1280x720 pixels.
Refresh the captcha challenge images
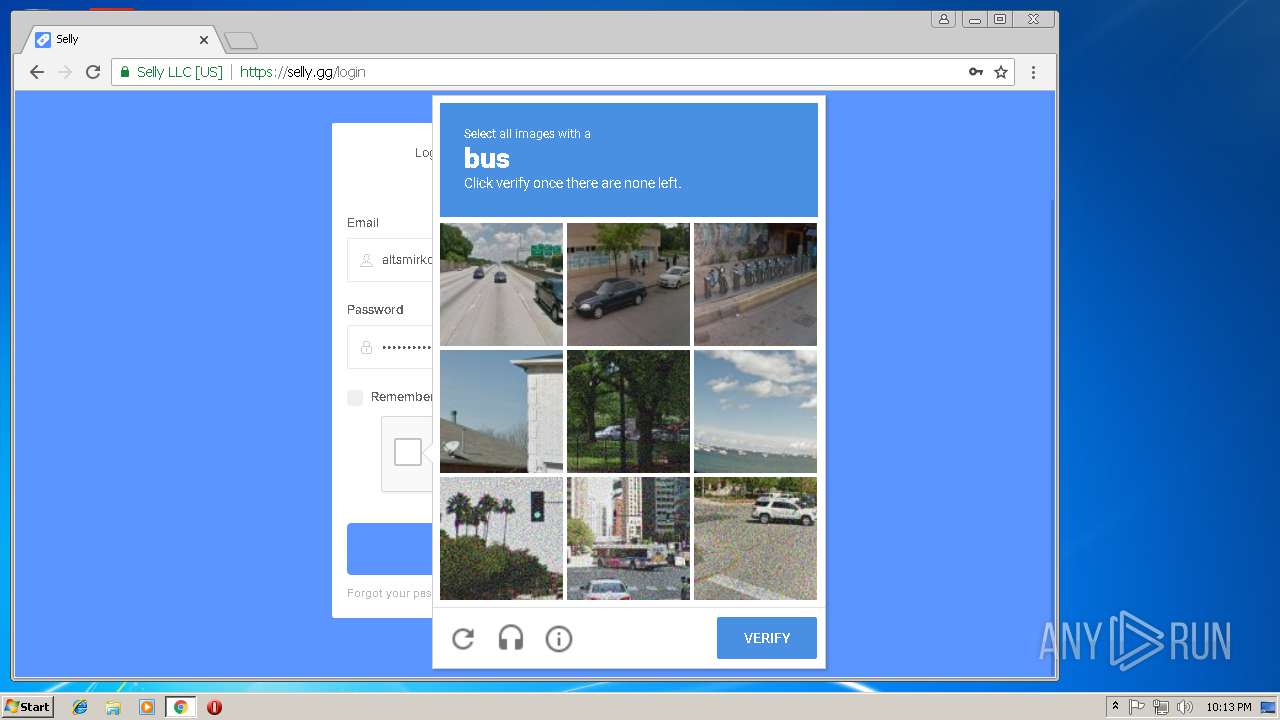(x=463, y=638)
